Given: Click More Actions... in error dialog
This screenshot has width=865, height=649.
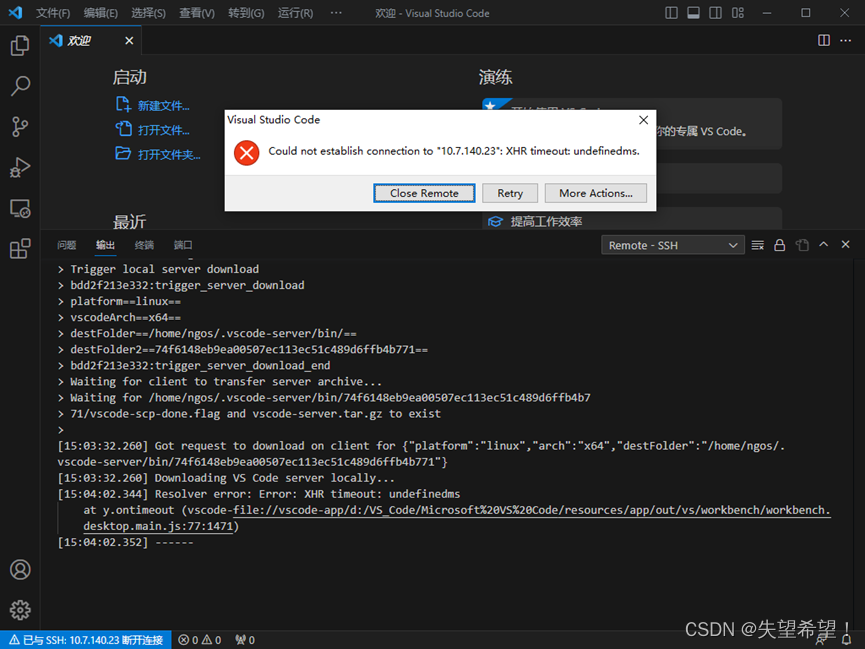Looking at the screenshot, I should 596,193.
